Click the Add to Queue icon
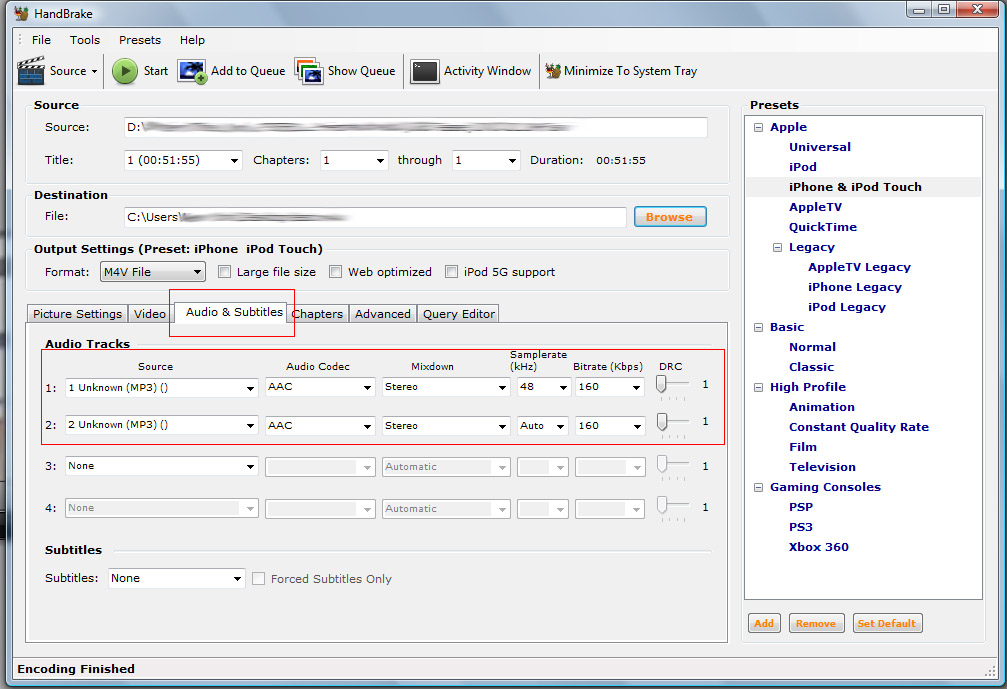The image size is (1007, 689). coord(192,71)
